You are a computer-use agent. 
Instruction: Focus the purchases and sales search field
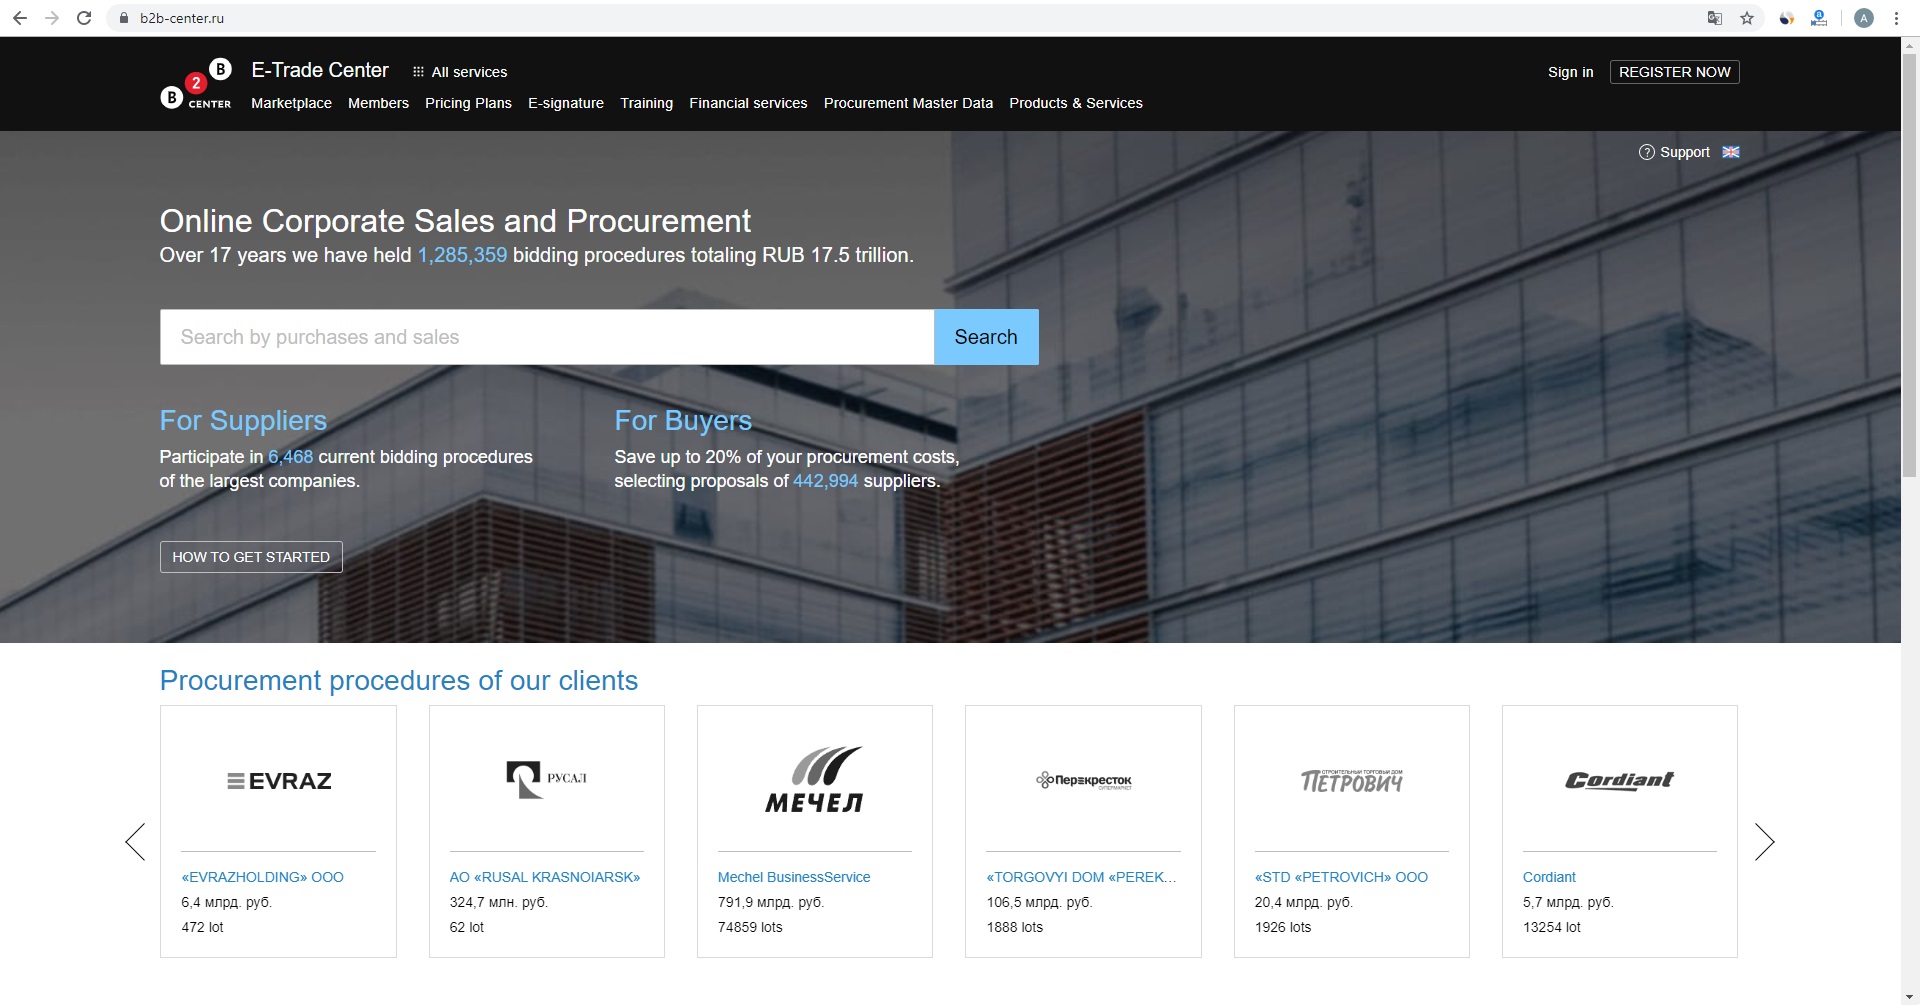(546, 337)
